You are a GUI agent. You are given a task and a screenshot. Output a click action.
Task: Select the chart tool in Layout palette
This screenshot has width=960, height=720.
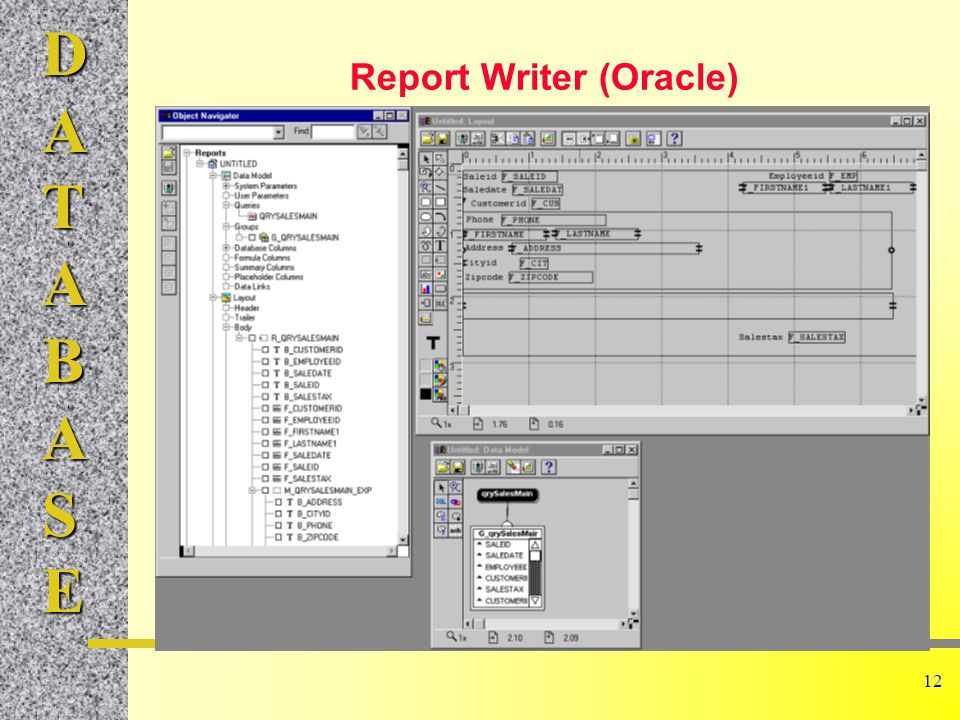point(426,288)
